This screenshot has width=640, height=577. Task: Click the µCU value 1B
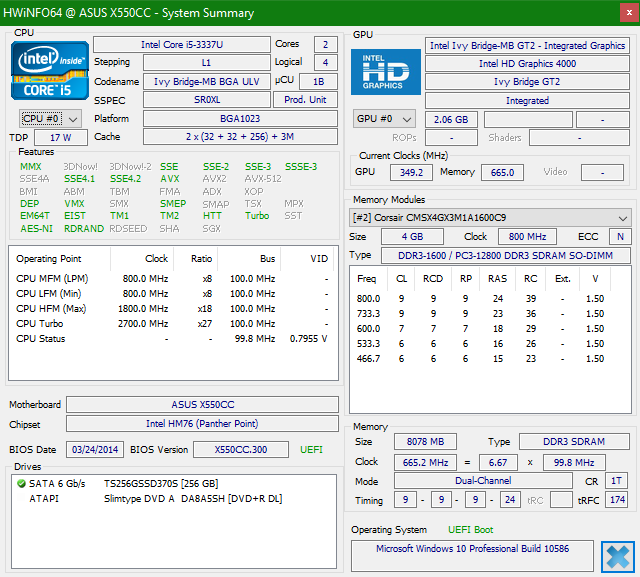(x=318, y=82)
